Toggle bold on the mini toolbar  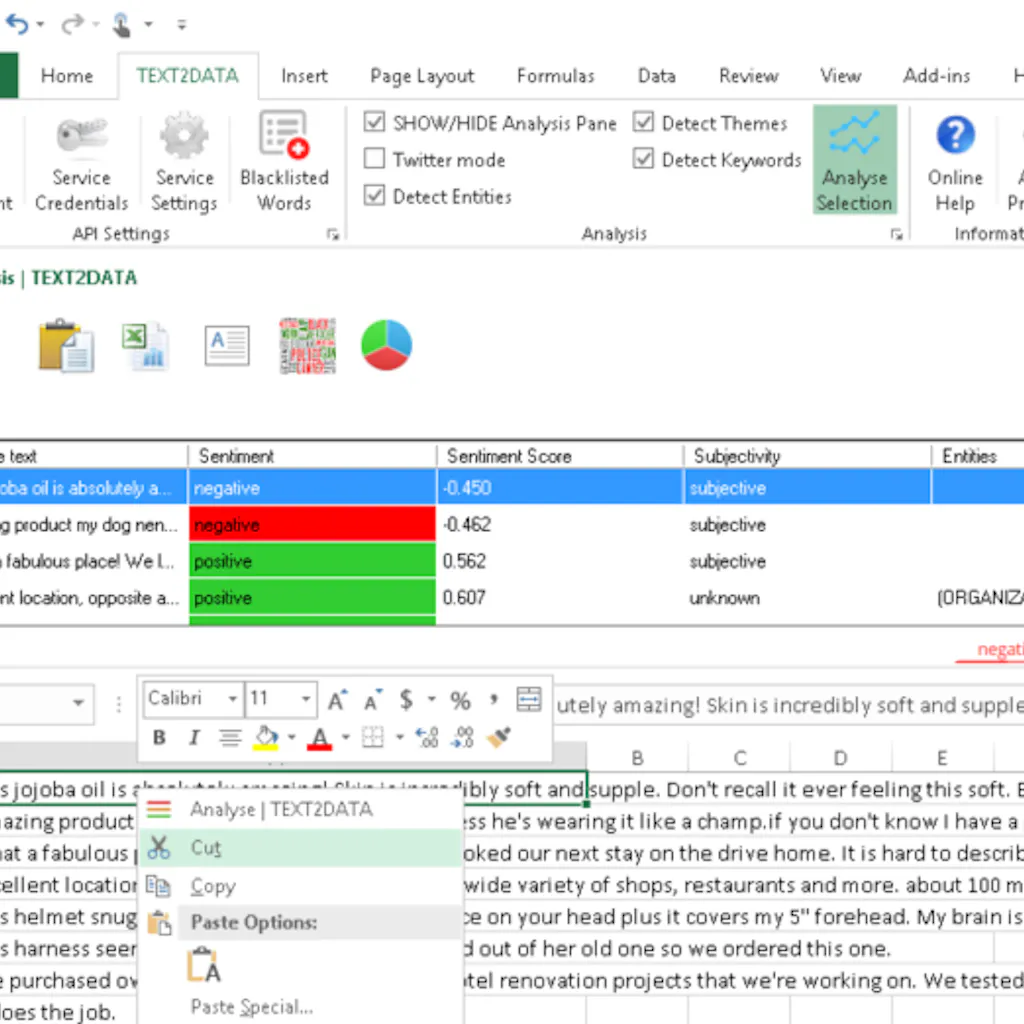tap(158, 738)
